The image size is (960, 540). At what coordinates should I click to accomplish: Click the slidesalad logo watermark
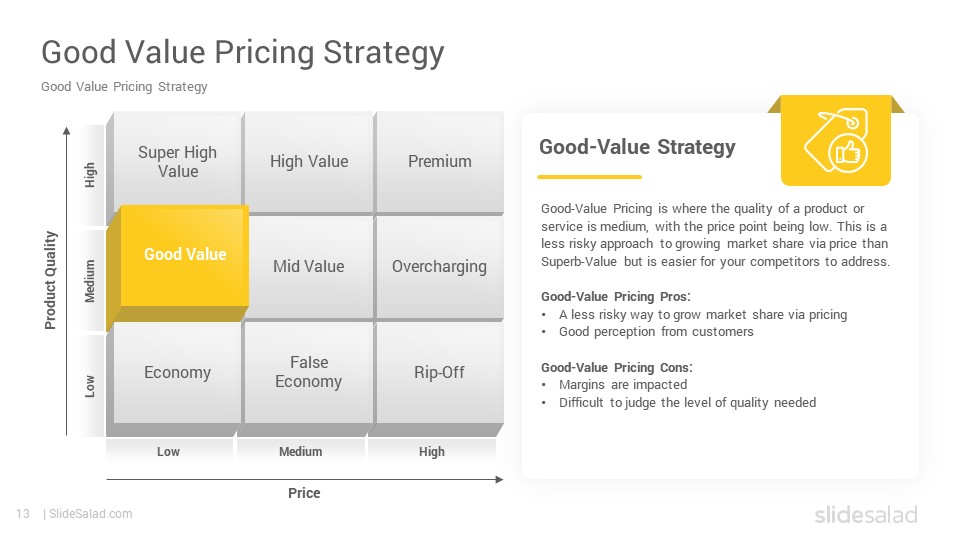click(866, 514)
